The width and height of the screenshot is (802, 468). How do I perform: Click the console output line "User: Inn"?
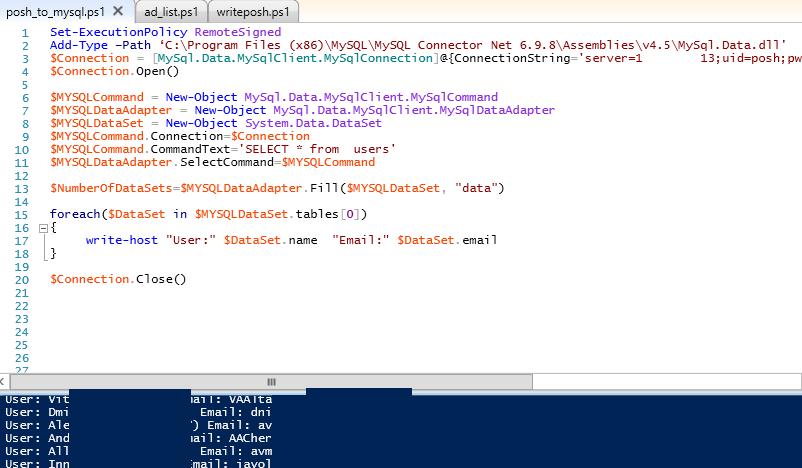[x=34, y=463]
